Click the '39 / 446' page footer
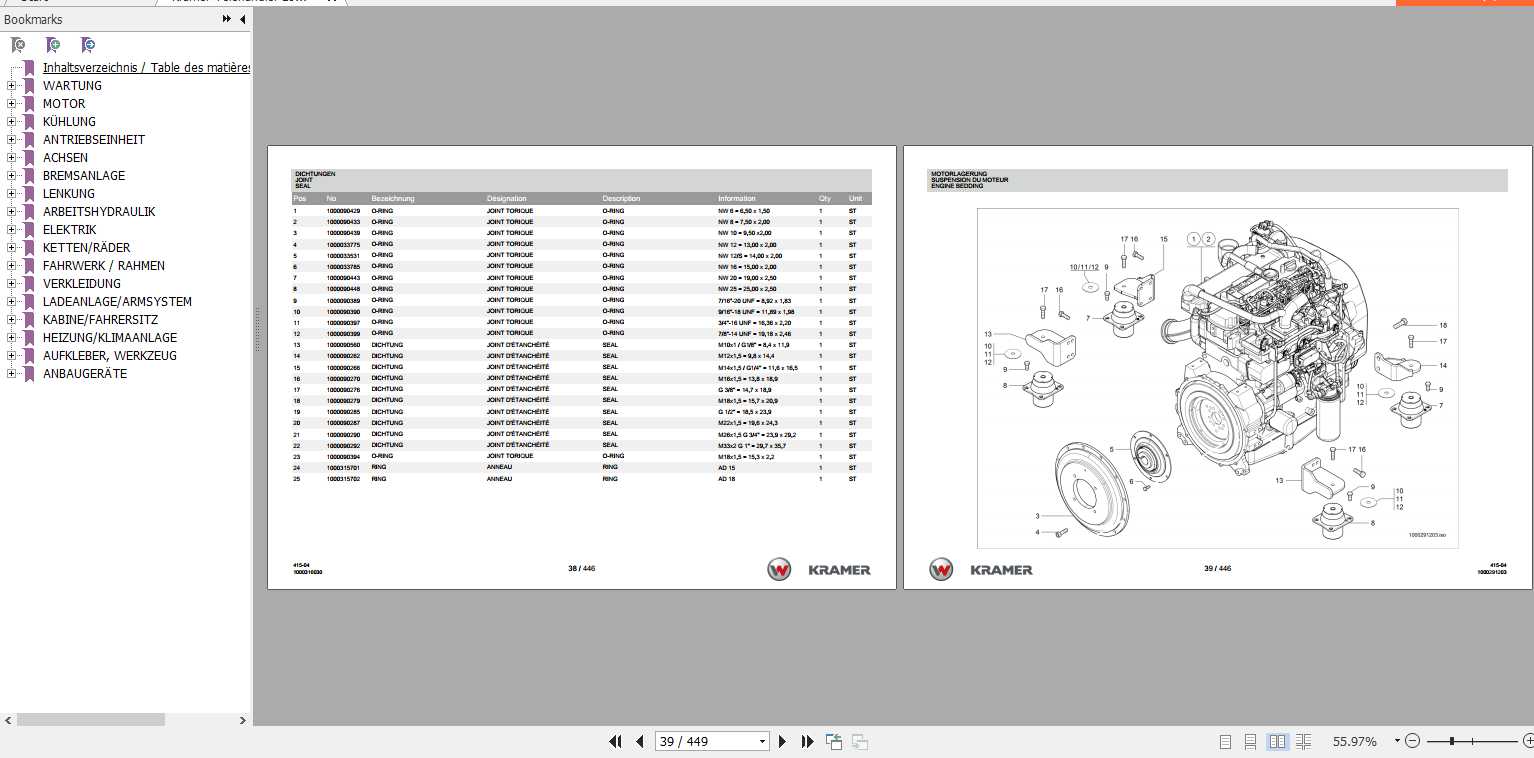This screenshot has height=758, width=1534. coord(1217,569)
